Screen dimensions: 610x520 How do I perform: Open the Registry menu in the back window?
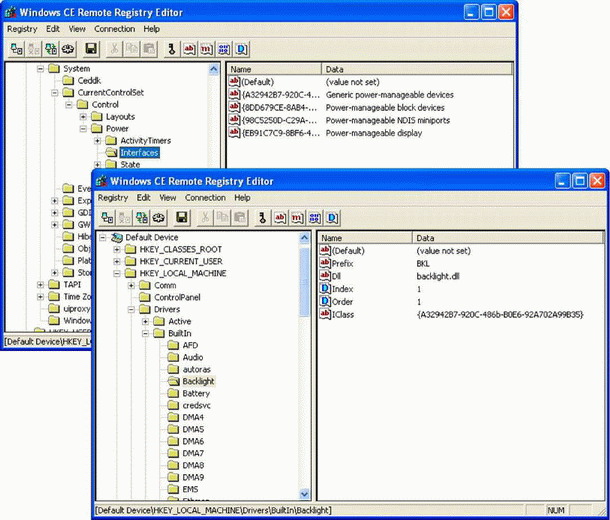coord(22,29)
